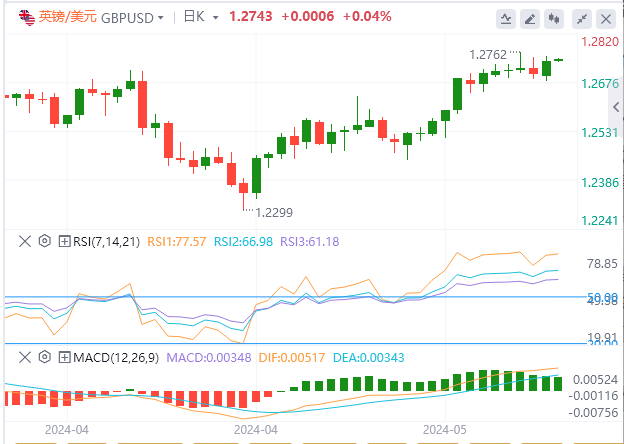This screenshot has height=444, width=624.
Task: Click the RSI(7,14,21) label
Action: (x=106, y=241)
